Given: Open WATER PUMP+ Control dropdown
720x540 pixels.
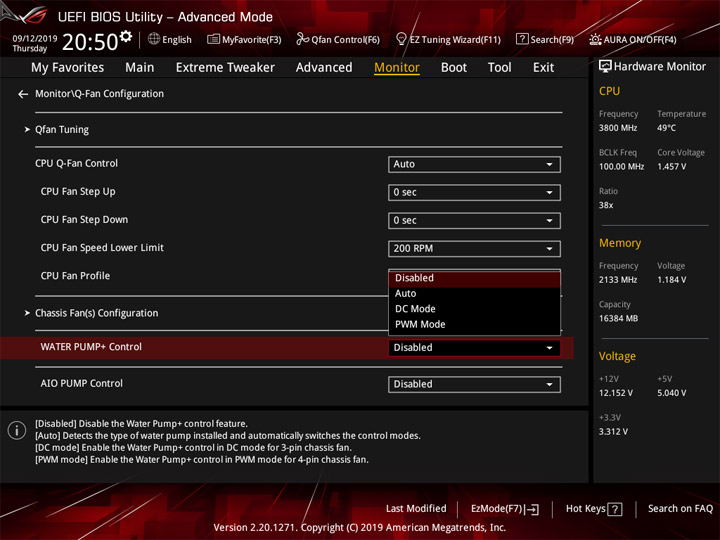Looking at the screenshot, I should (x=474, y=348).
